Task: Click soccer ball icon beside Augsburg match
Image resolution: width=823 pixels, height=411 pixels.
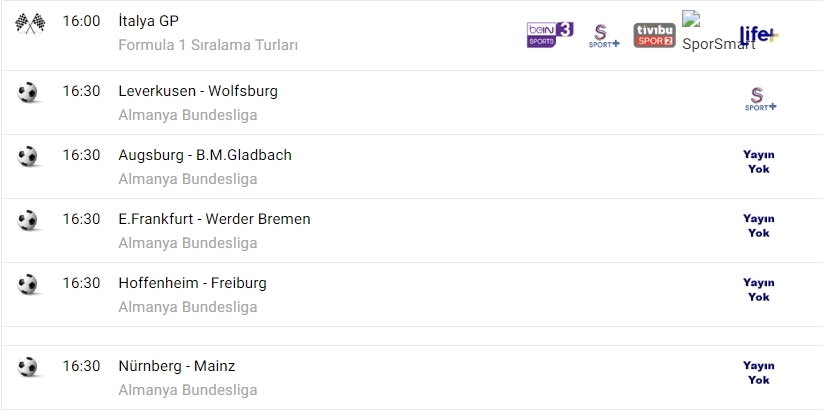Action: point(27,156)
